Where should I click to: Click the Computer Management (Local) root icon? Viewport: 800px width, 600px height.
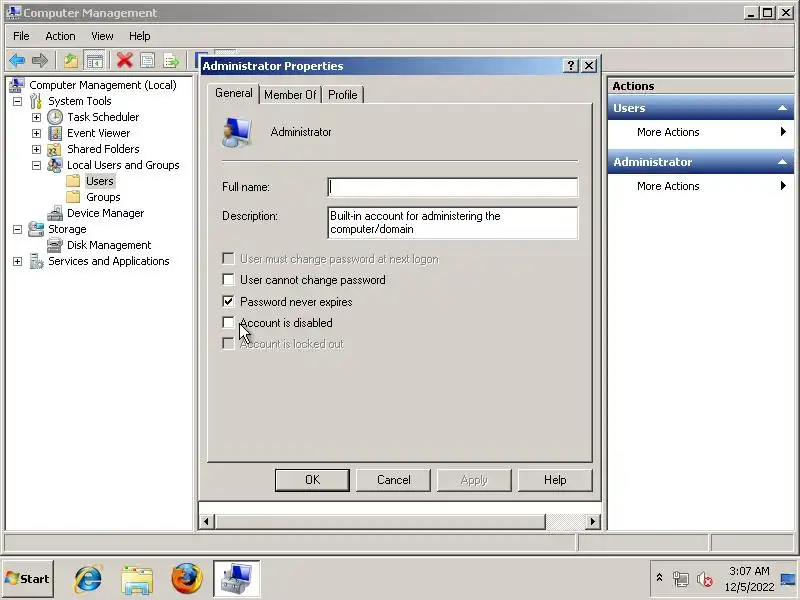pos(17,85)
